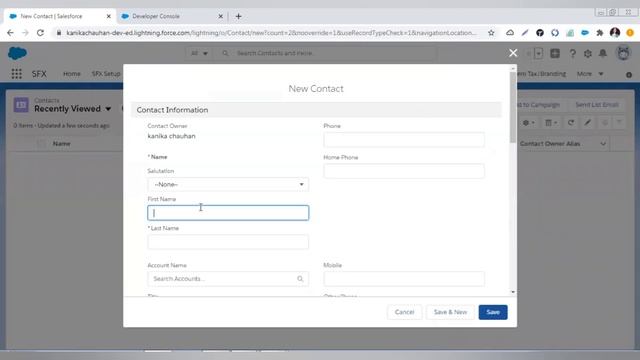Click the Contact Information section header
Image resolution: width=640 pixels, height=360 pixels.
coord(316,110)
